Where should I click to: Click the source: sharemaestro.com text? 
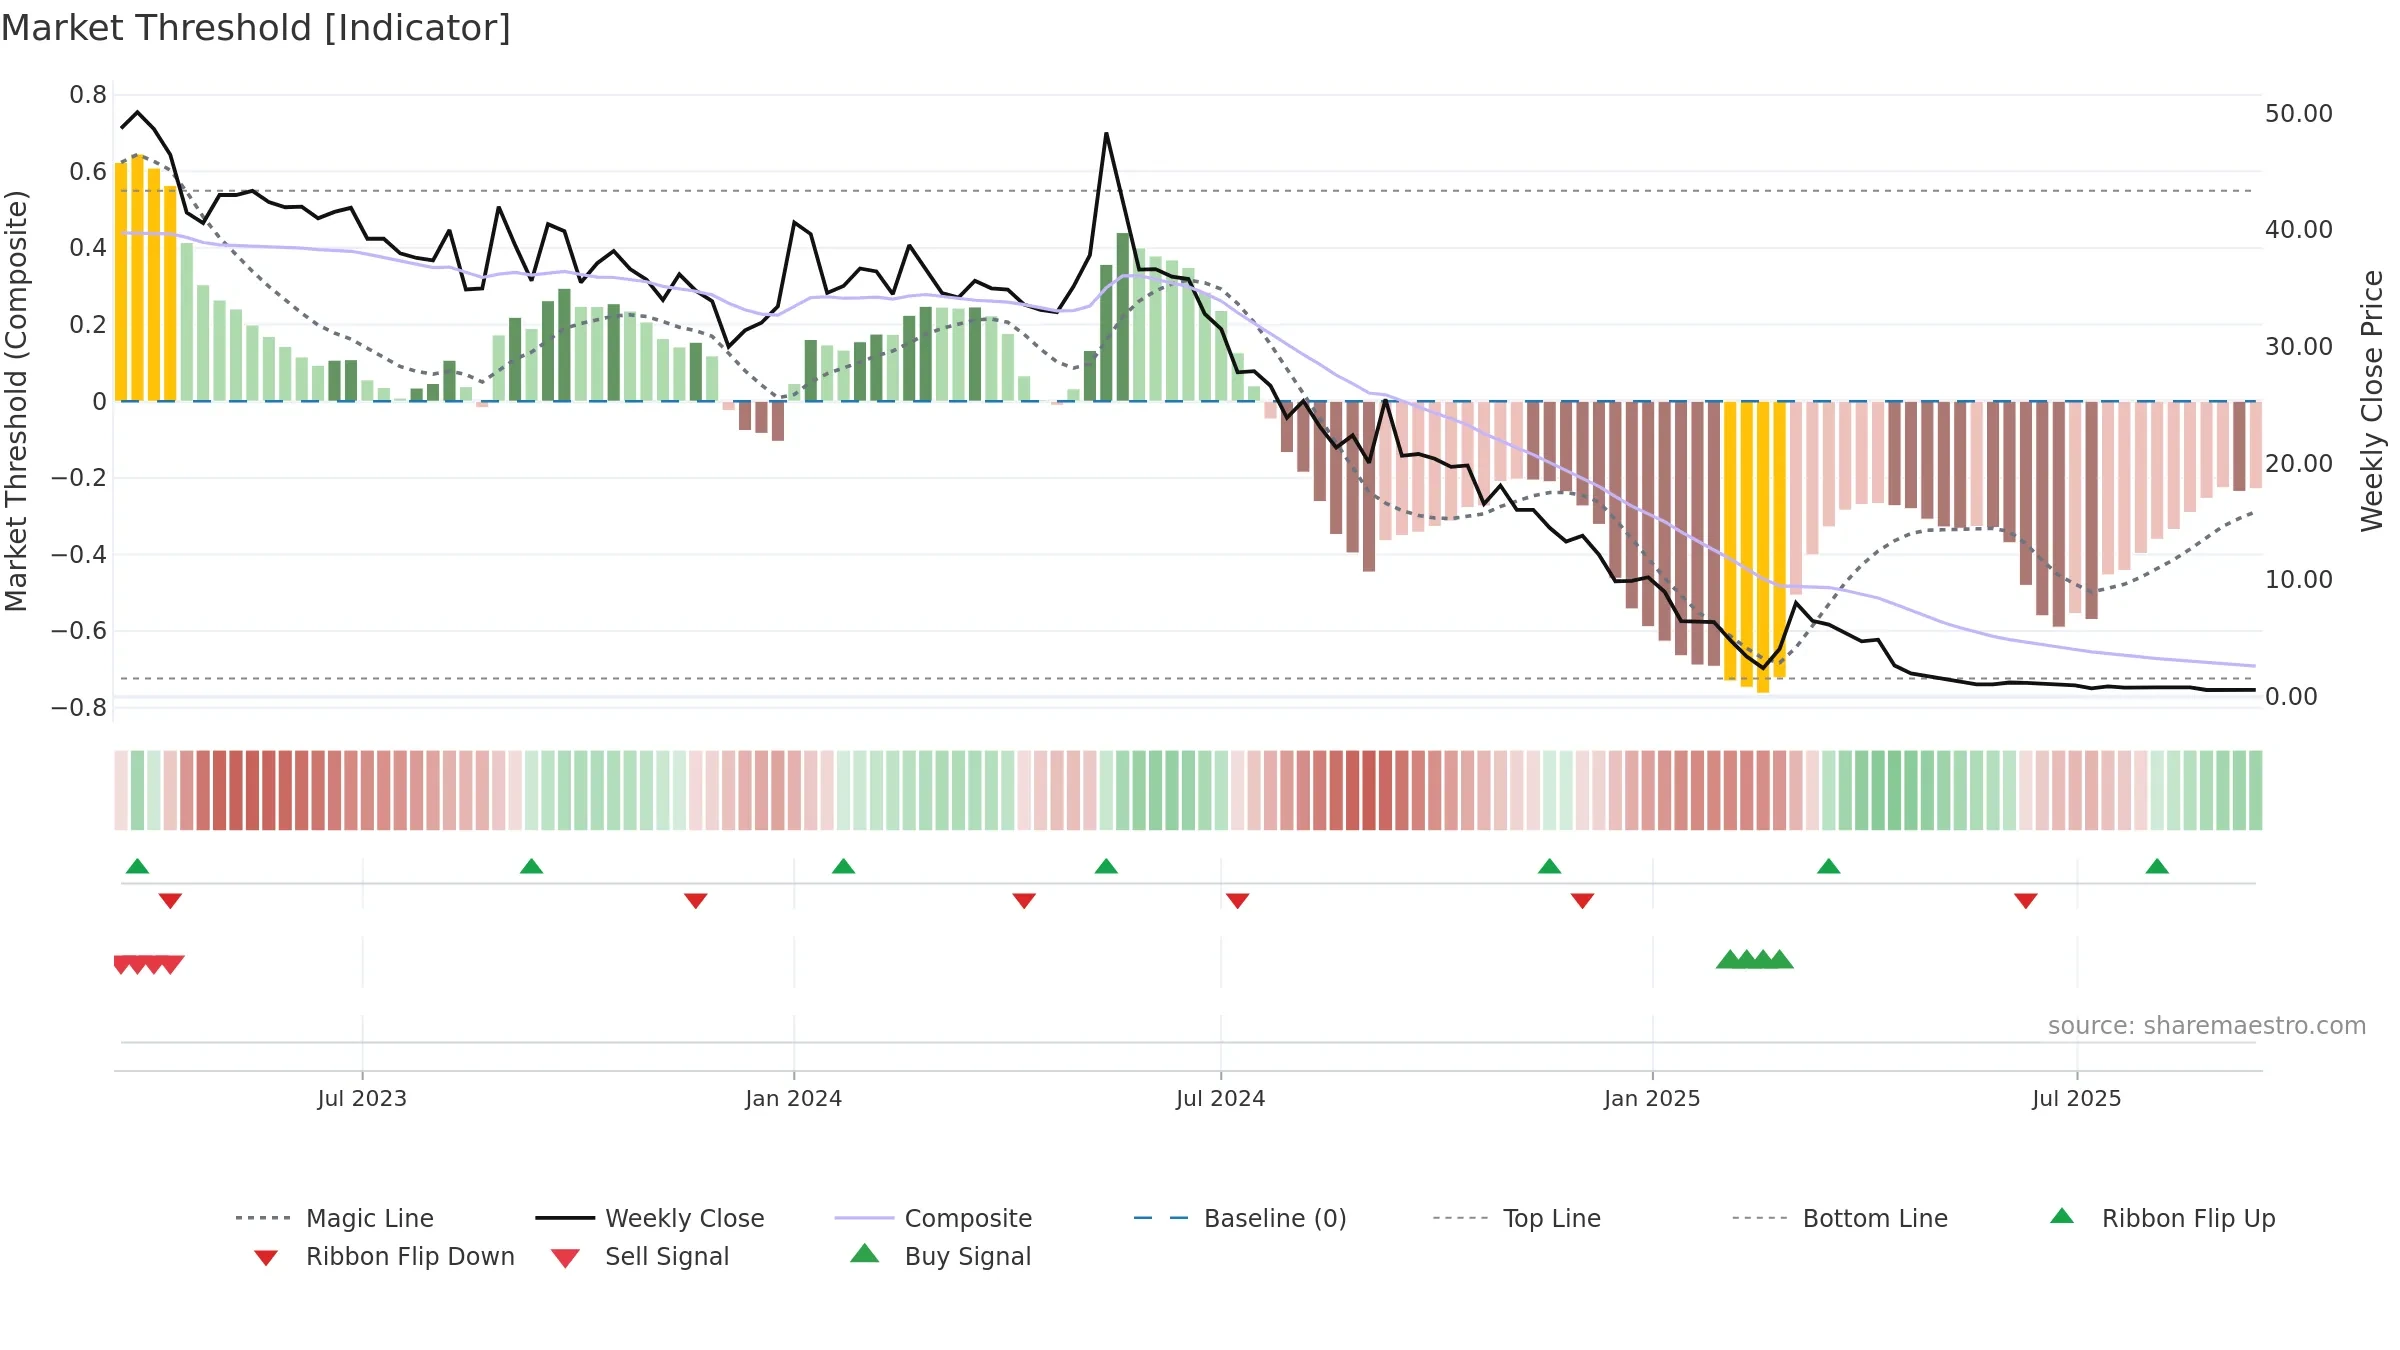point(2207,1026)
